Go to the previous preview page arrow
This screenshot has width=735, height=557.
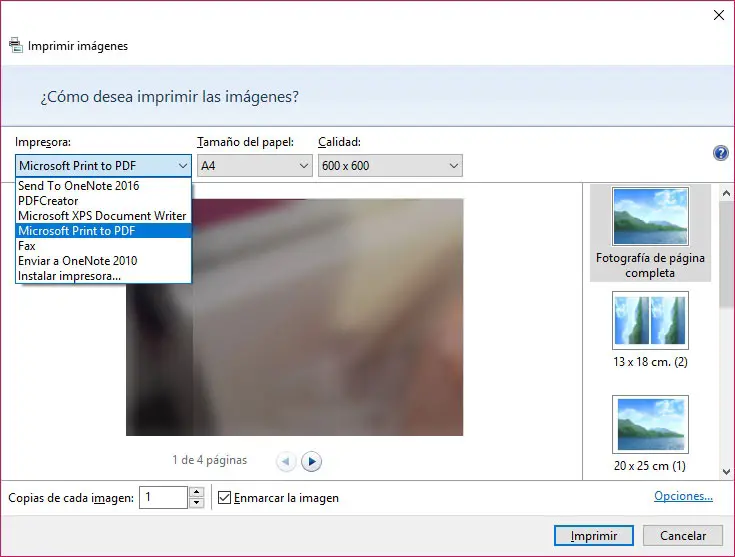(x=286, y=461)
